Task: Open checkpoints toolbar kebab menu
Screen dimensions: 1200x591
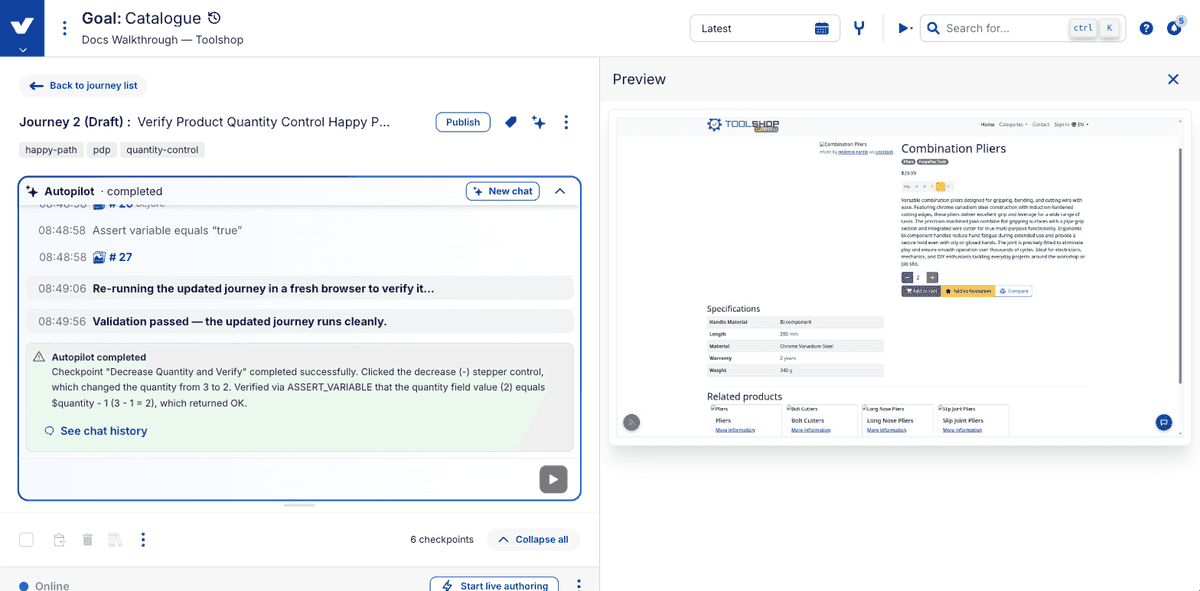Action: [143, 540]
